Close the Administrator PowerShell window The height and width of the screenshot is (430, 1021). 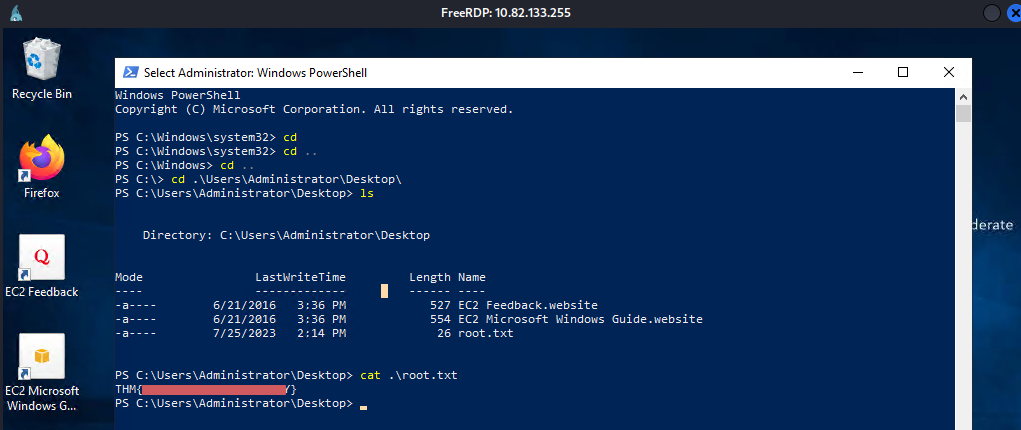948,72
